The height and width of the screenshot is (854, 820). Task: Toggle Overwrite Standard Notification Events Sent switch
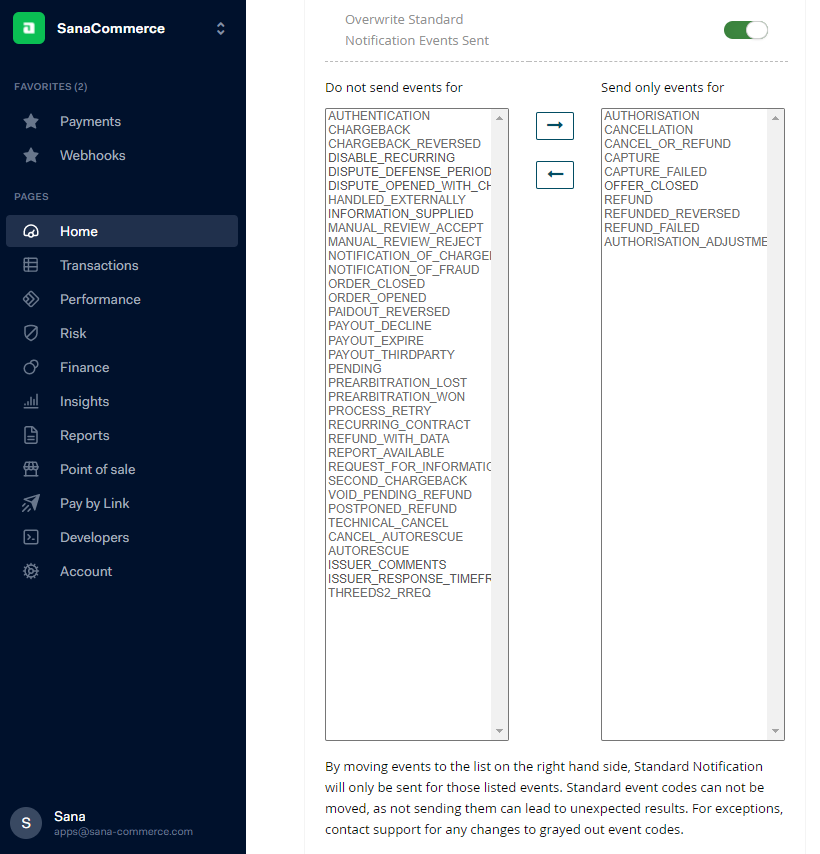(x=745, y=30)
